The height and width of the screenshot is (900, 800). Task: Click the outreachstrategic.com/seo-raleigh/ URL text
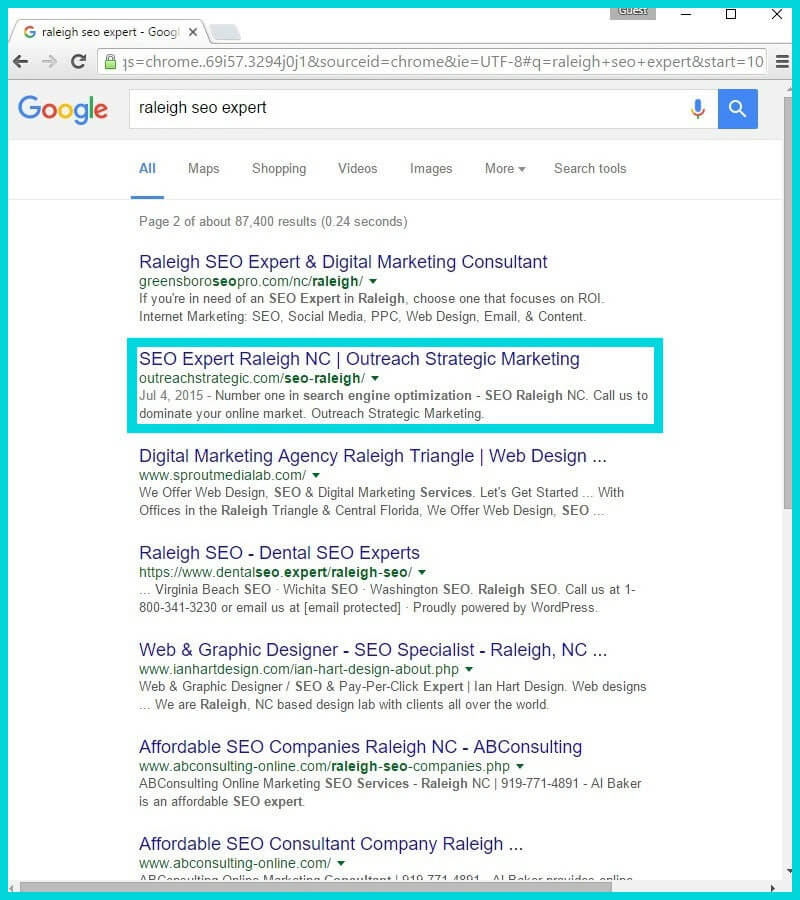[x=252, y=378]
